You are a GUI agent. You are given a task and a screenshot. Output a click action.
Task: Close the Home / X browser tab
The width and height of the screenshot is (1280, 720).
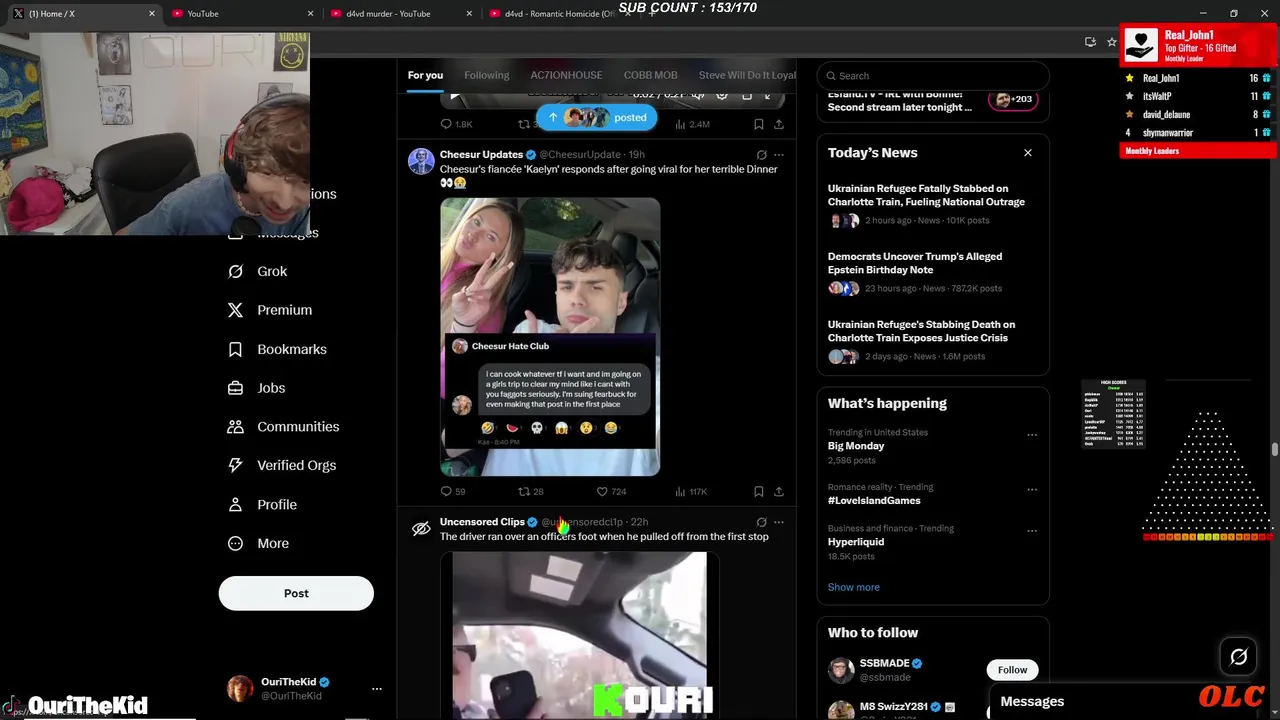[152, 13]
